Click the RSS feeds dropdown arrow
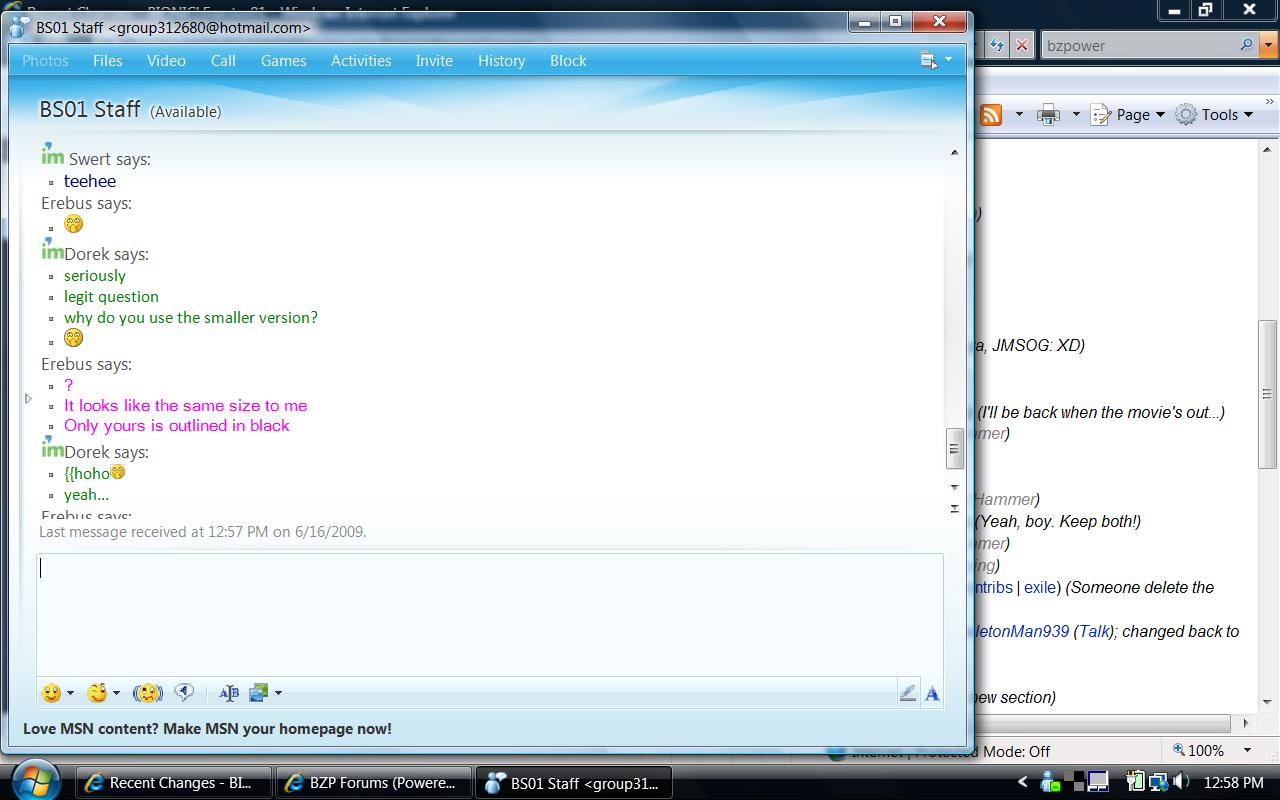The height and width of the screenshot is (800, 1280). click(1018, 115)
